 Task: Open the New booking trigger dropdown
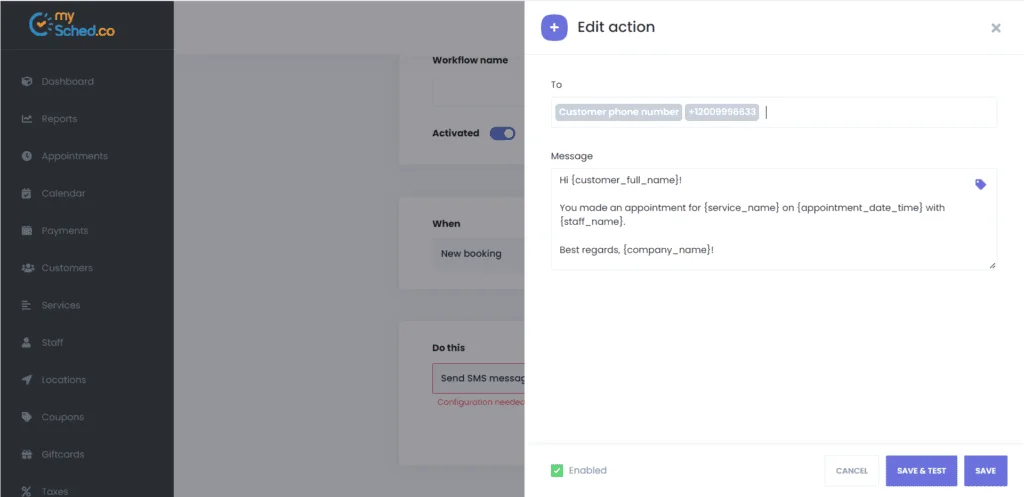pyautogui.click(x=479, y=253)
